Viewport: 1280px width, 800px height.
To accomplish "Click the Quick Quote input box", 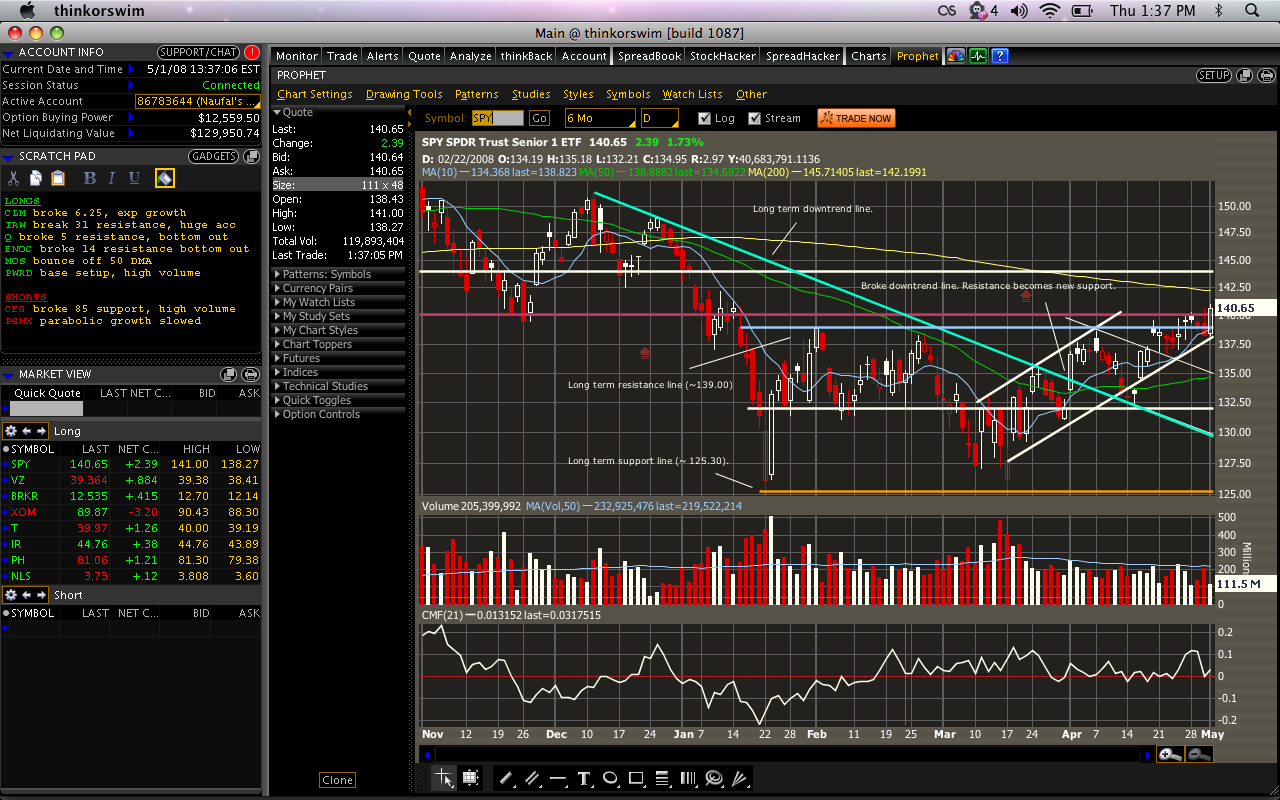I will point(47,408).
